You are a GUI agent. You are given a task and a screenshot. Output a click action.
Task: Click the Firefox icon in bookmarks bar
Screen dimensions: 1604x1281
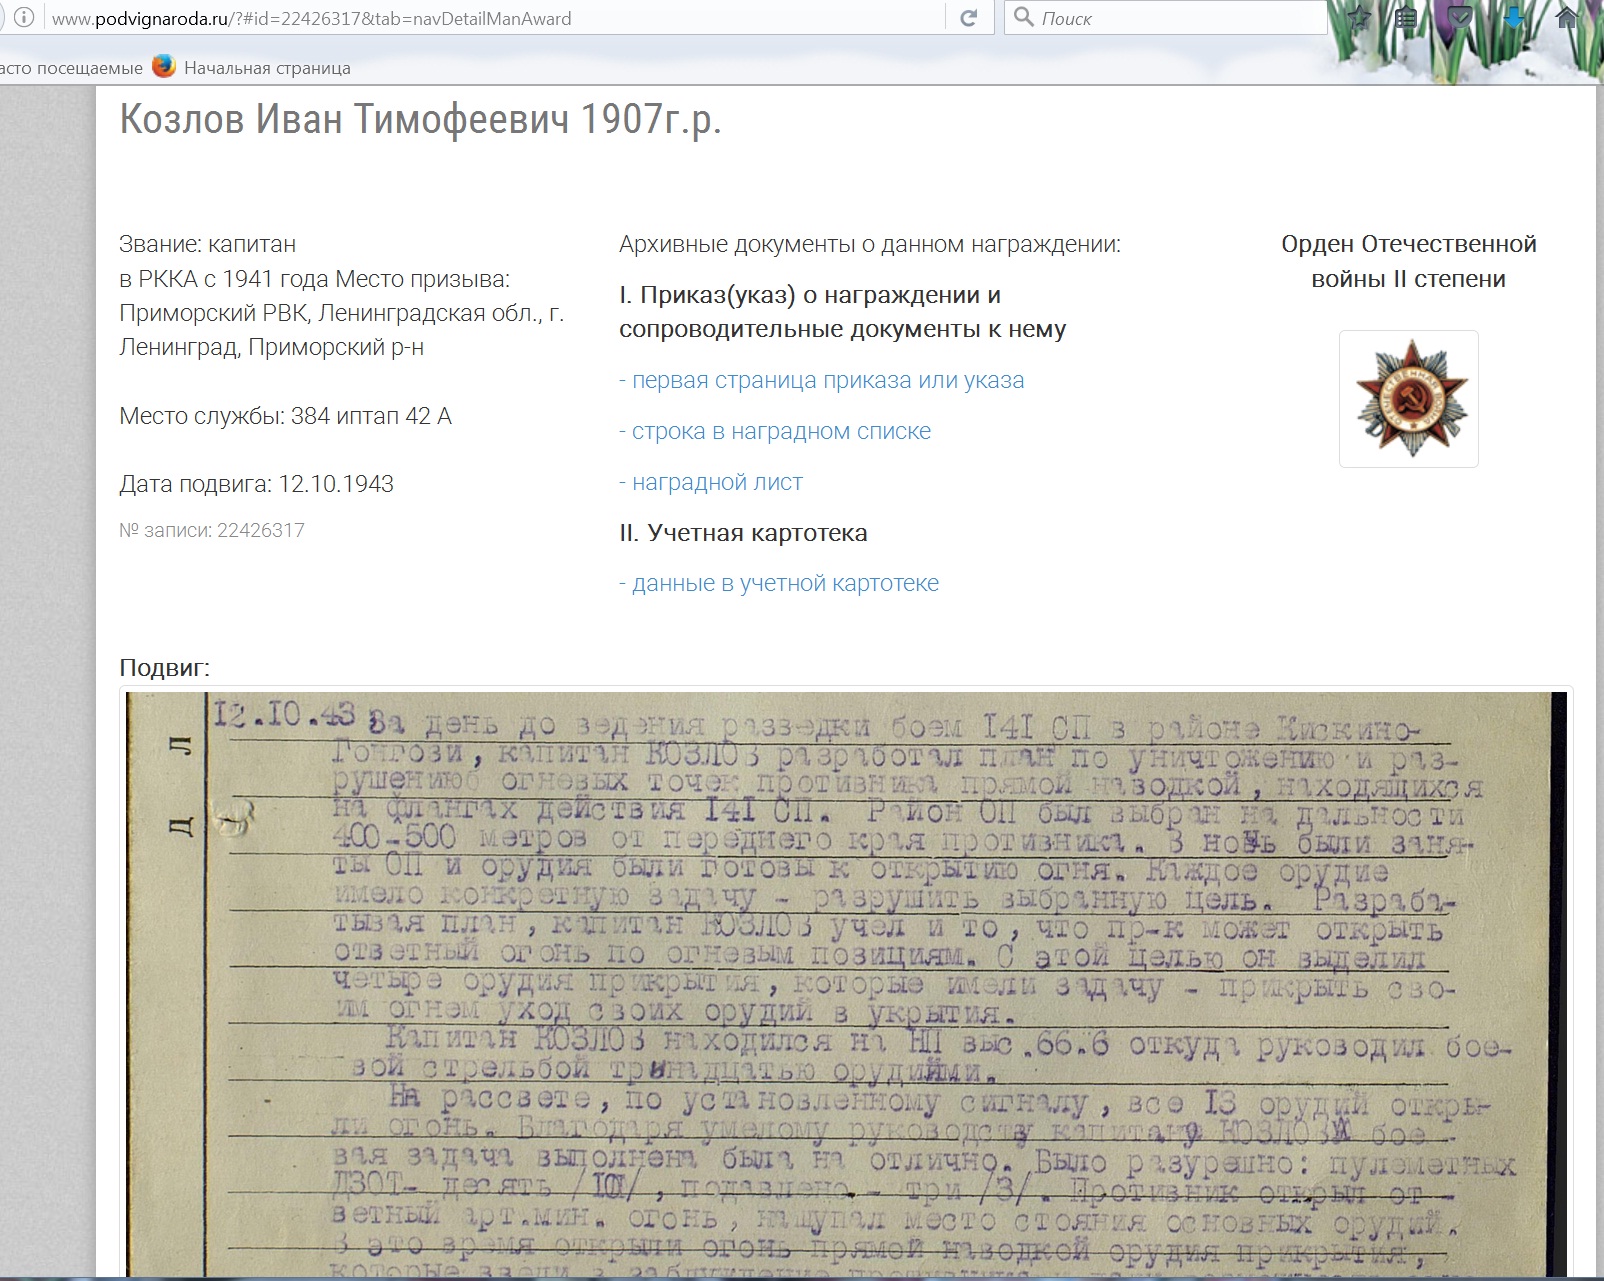coord(164,67)
